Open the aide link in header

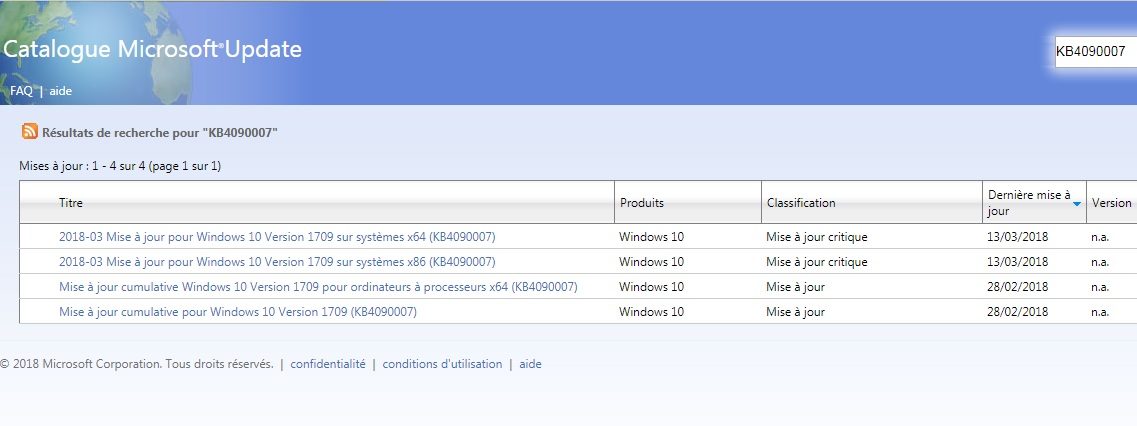click(60, 91)
